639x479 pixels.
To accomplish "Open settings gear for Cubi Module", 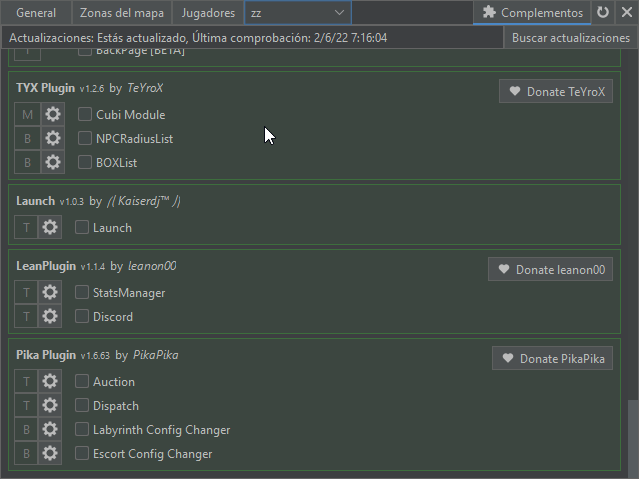I will tap(53, 114).
